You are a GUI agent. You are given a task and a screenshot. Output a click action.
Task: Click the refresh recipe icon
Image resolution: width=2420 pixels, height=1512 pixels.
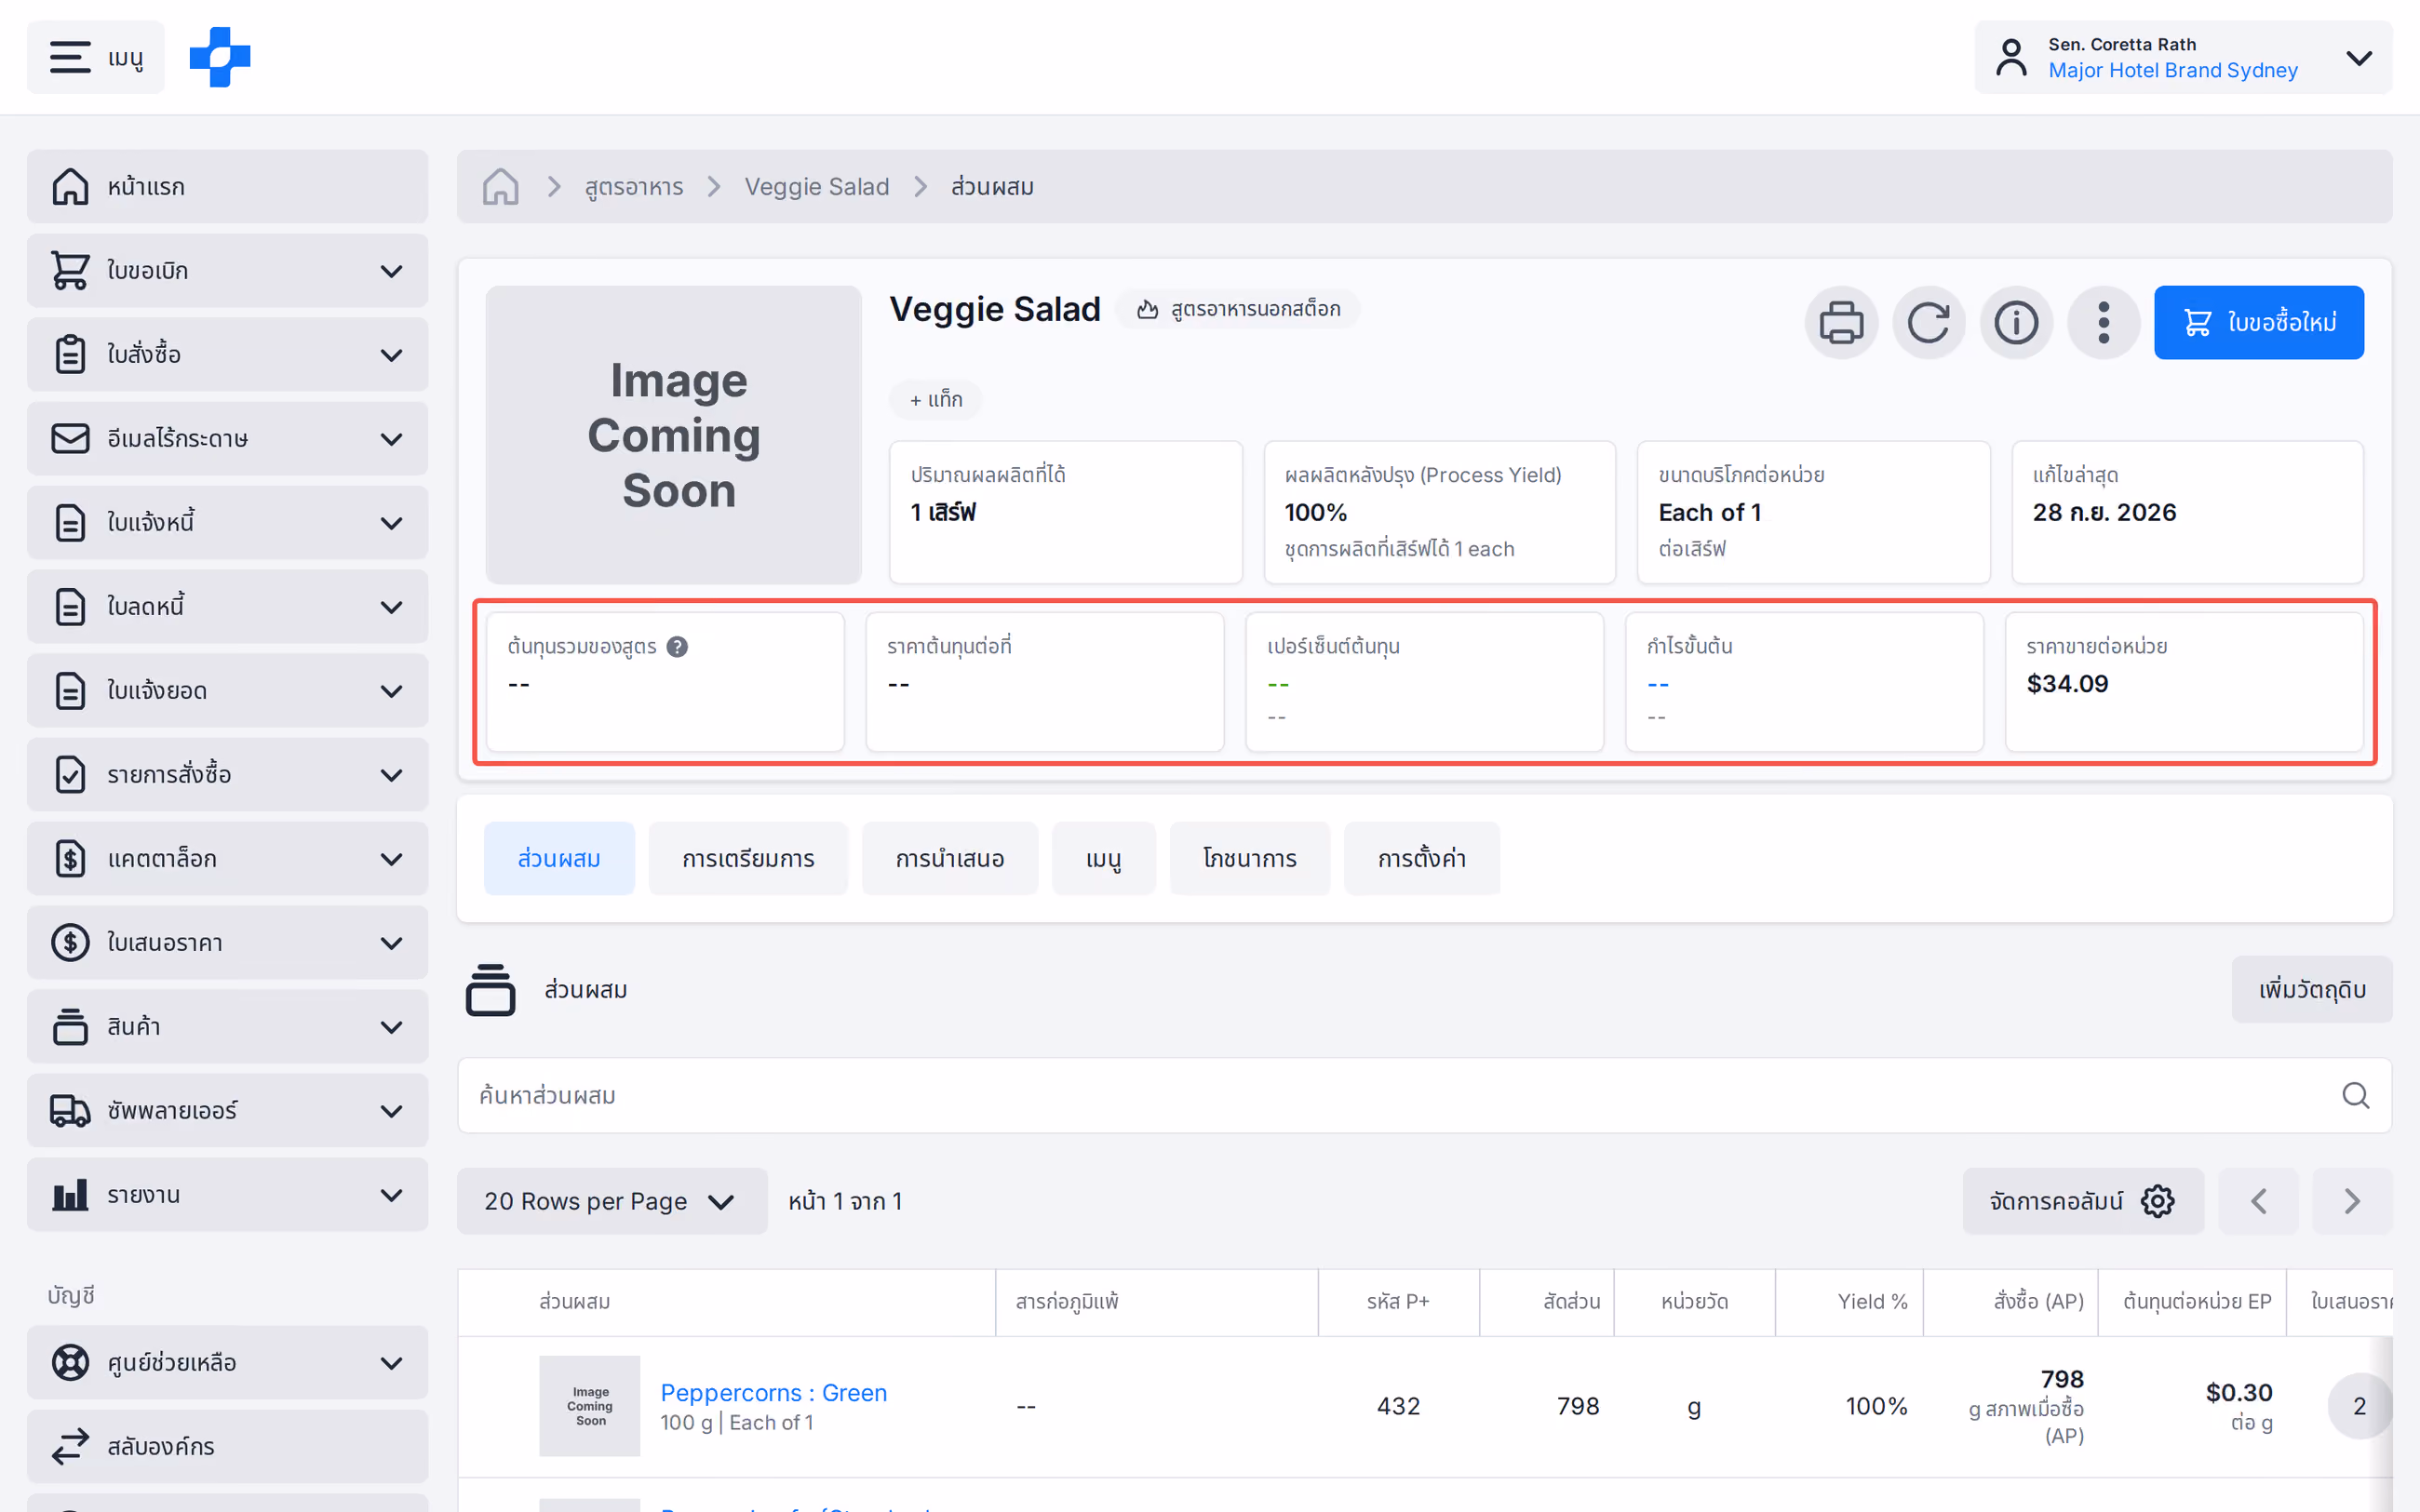point(1928,323)
